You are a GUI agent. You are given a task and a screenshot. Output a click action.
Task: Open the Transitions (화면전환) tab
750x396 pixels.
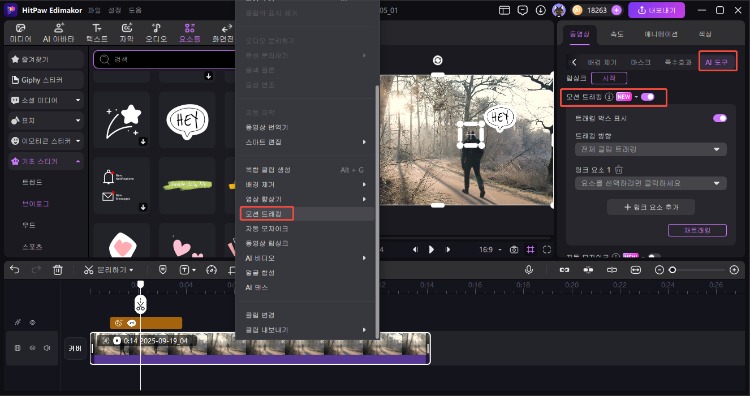pyautogui.click(x=223, y=33)
